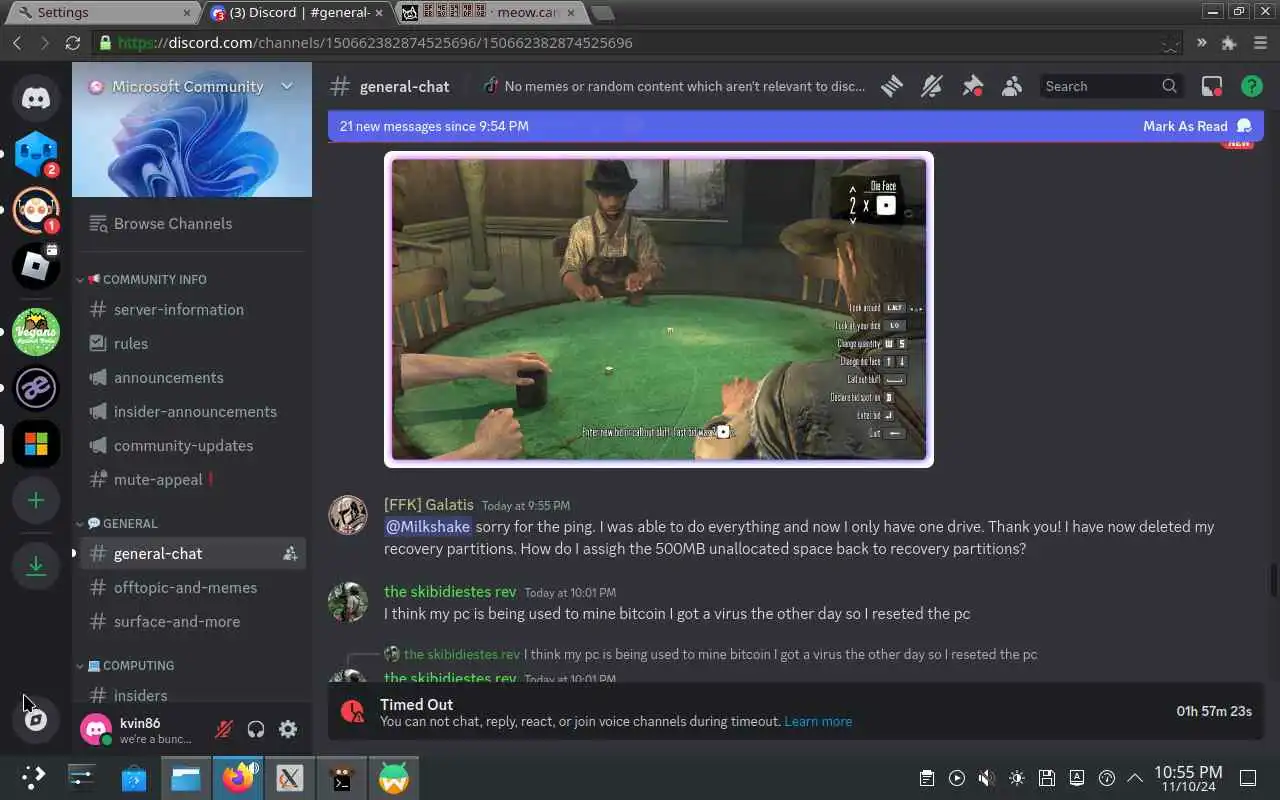
Task: Open Microsoft Community server dropdown
Action: point(287,86)
